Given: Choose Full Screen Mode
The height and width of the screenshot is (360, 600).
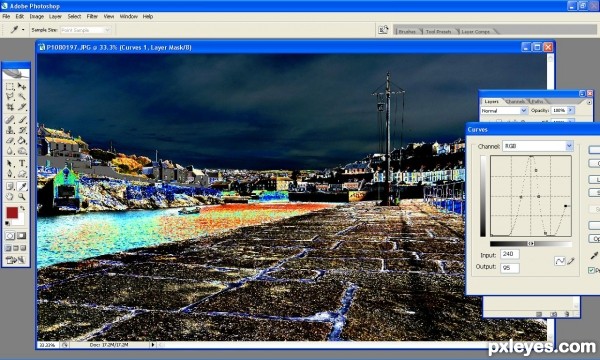Looking at the screenshot, I should point(23,248).
